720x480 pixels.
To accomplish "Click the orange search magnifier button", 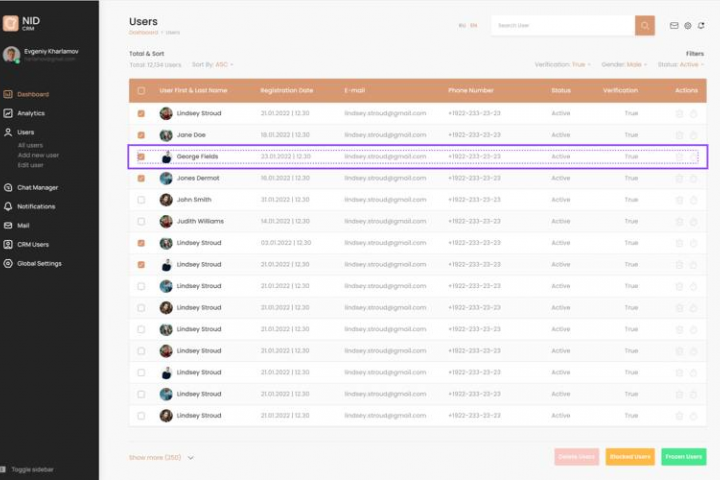I will [x=645, y=26].
